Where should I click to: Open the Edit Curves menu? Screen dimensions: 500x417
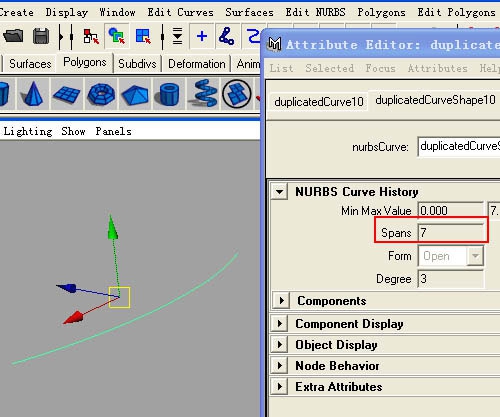[180, 13]
